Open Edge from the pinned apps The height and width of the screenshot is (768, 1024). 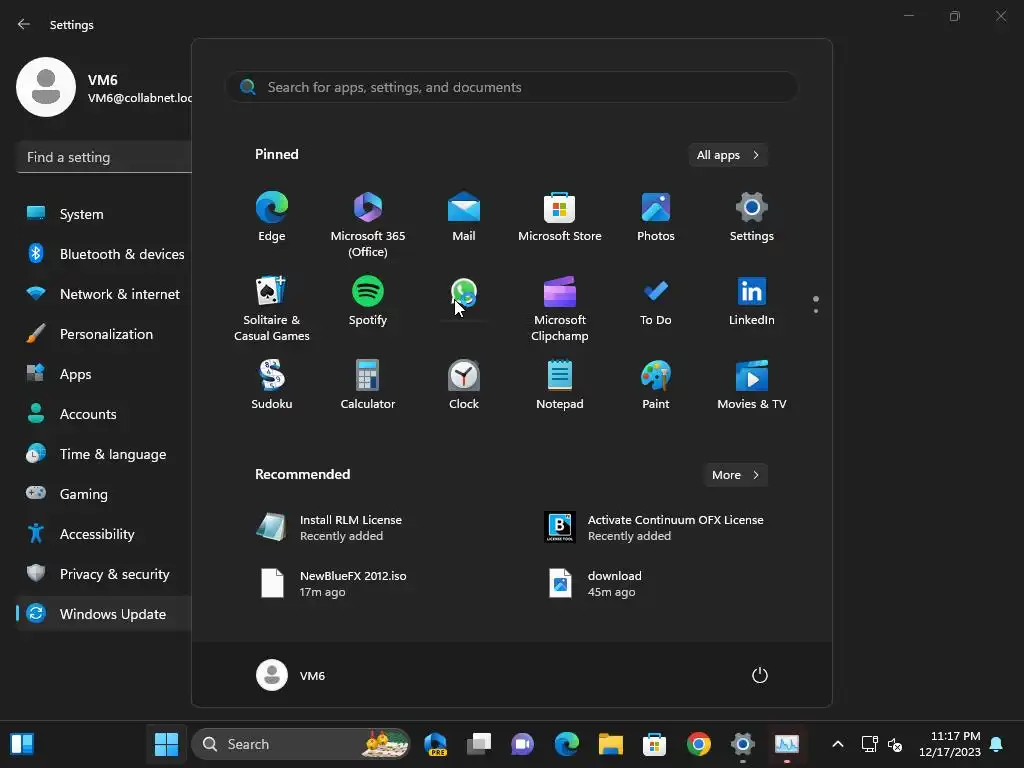pos(272,217)
